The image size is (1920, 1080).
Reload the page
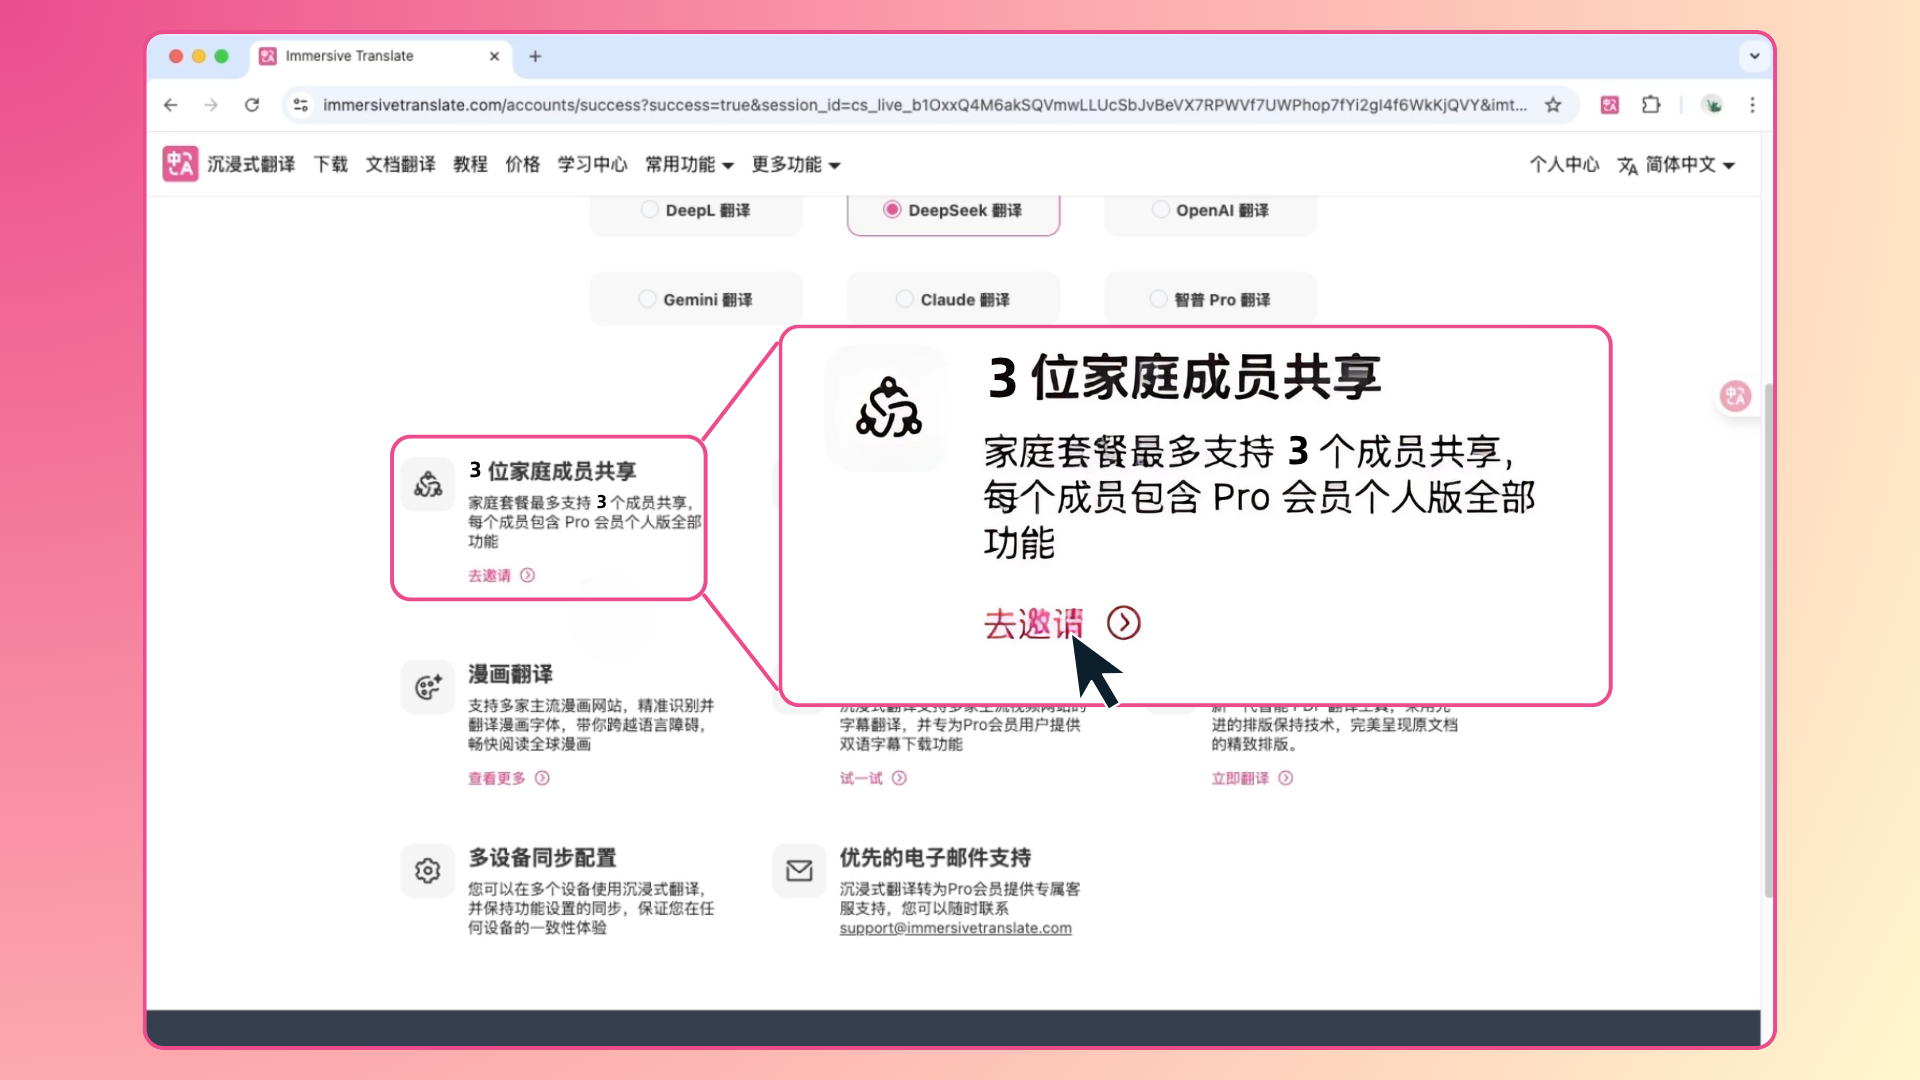tap(252, 105)
